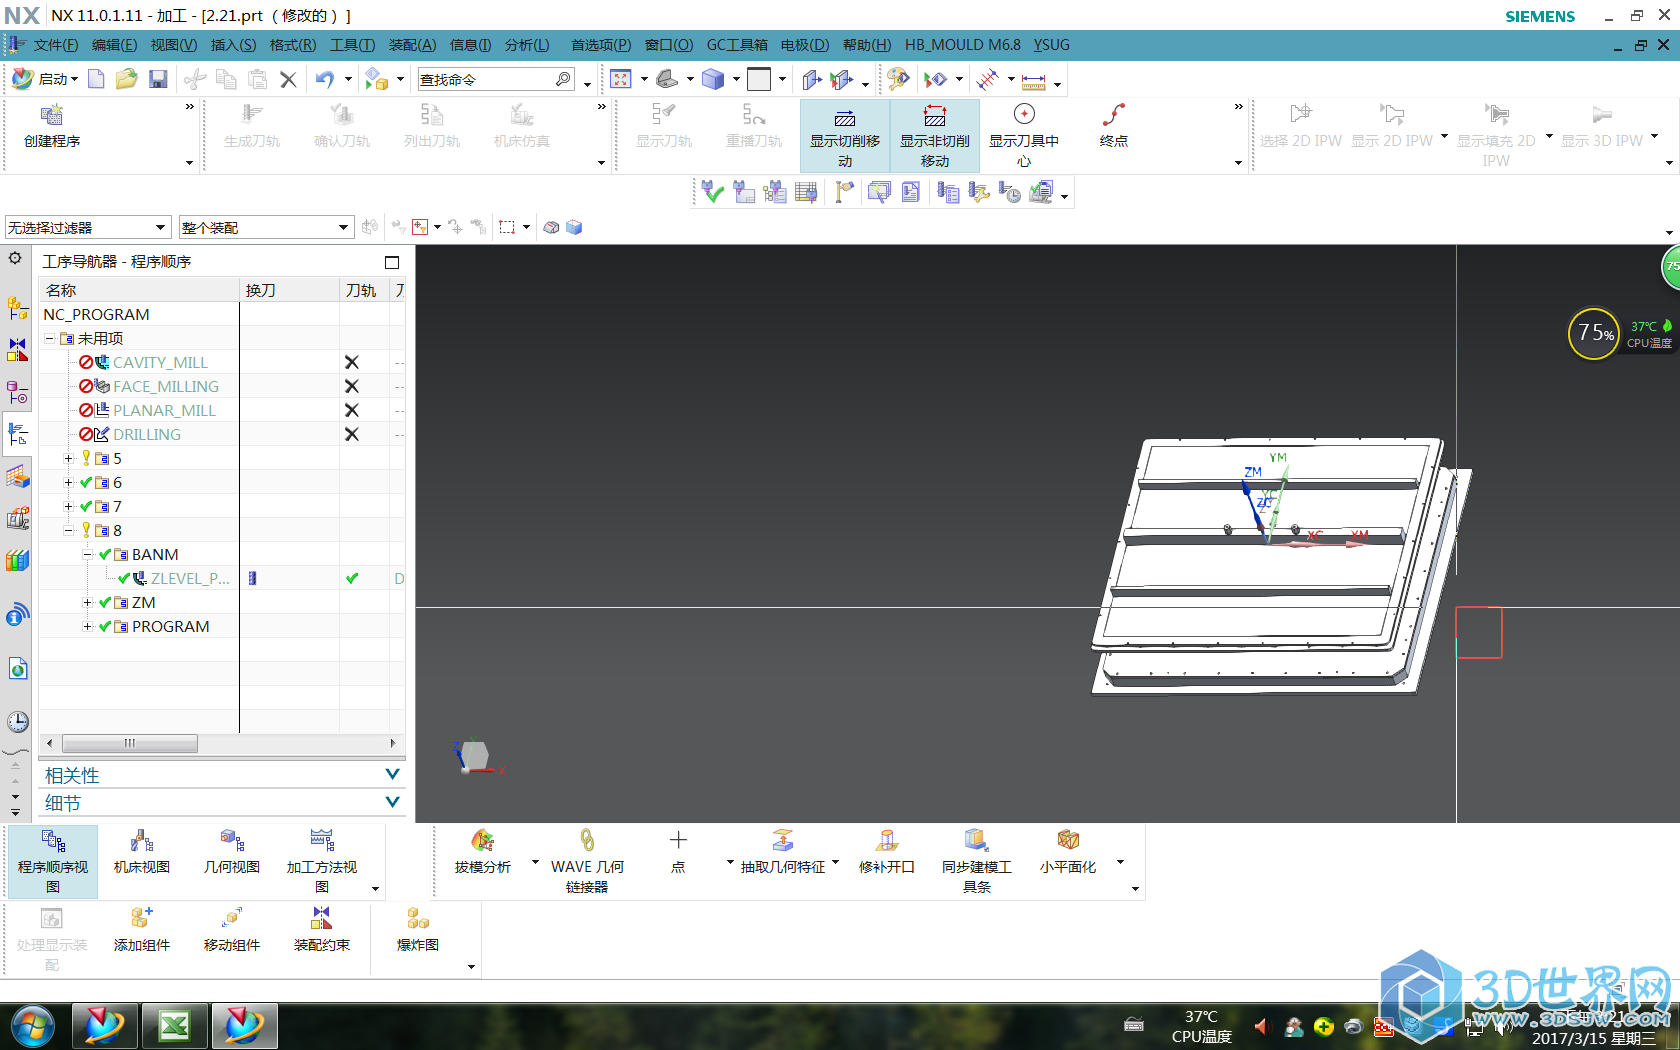
Task: Click the 刀轨 column header
Action: 364,290
